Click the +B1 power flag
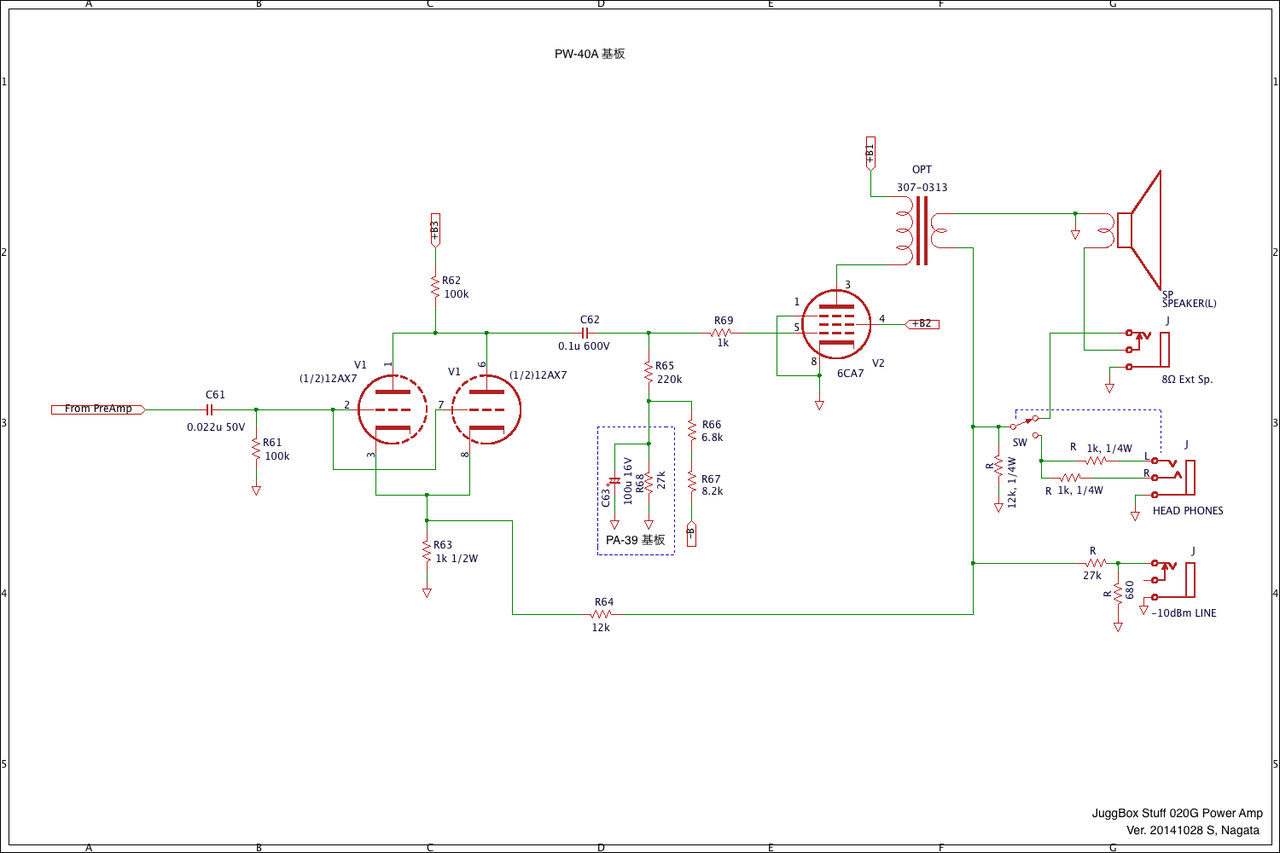This screenshot has width=1280, height=853. pyautogui.click(x=869, y=153)
